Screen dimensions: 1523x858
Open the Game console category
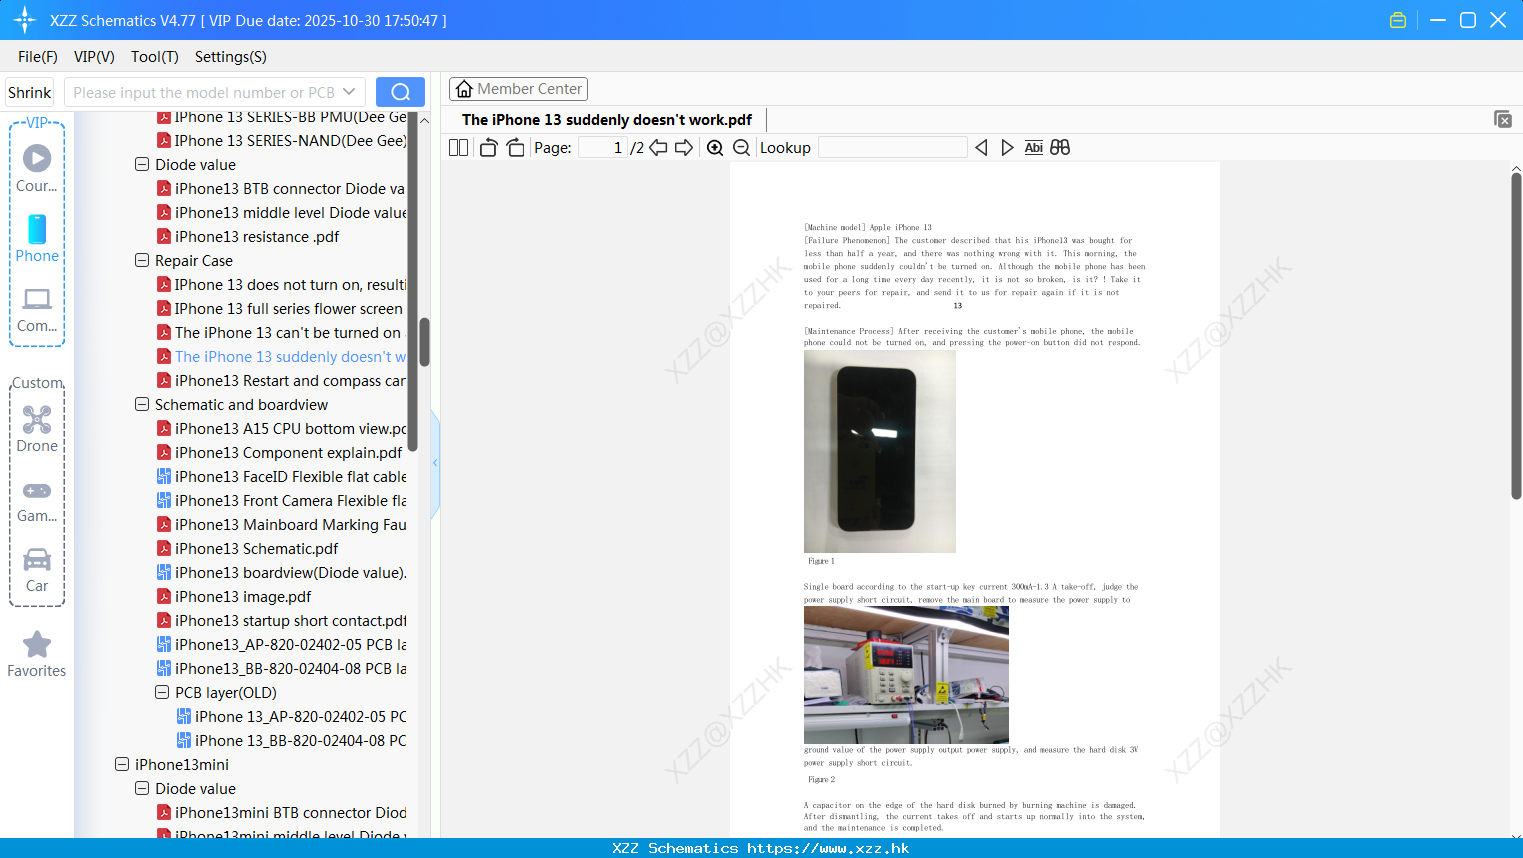pyautogui.click(x=37, y=501)
